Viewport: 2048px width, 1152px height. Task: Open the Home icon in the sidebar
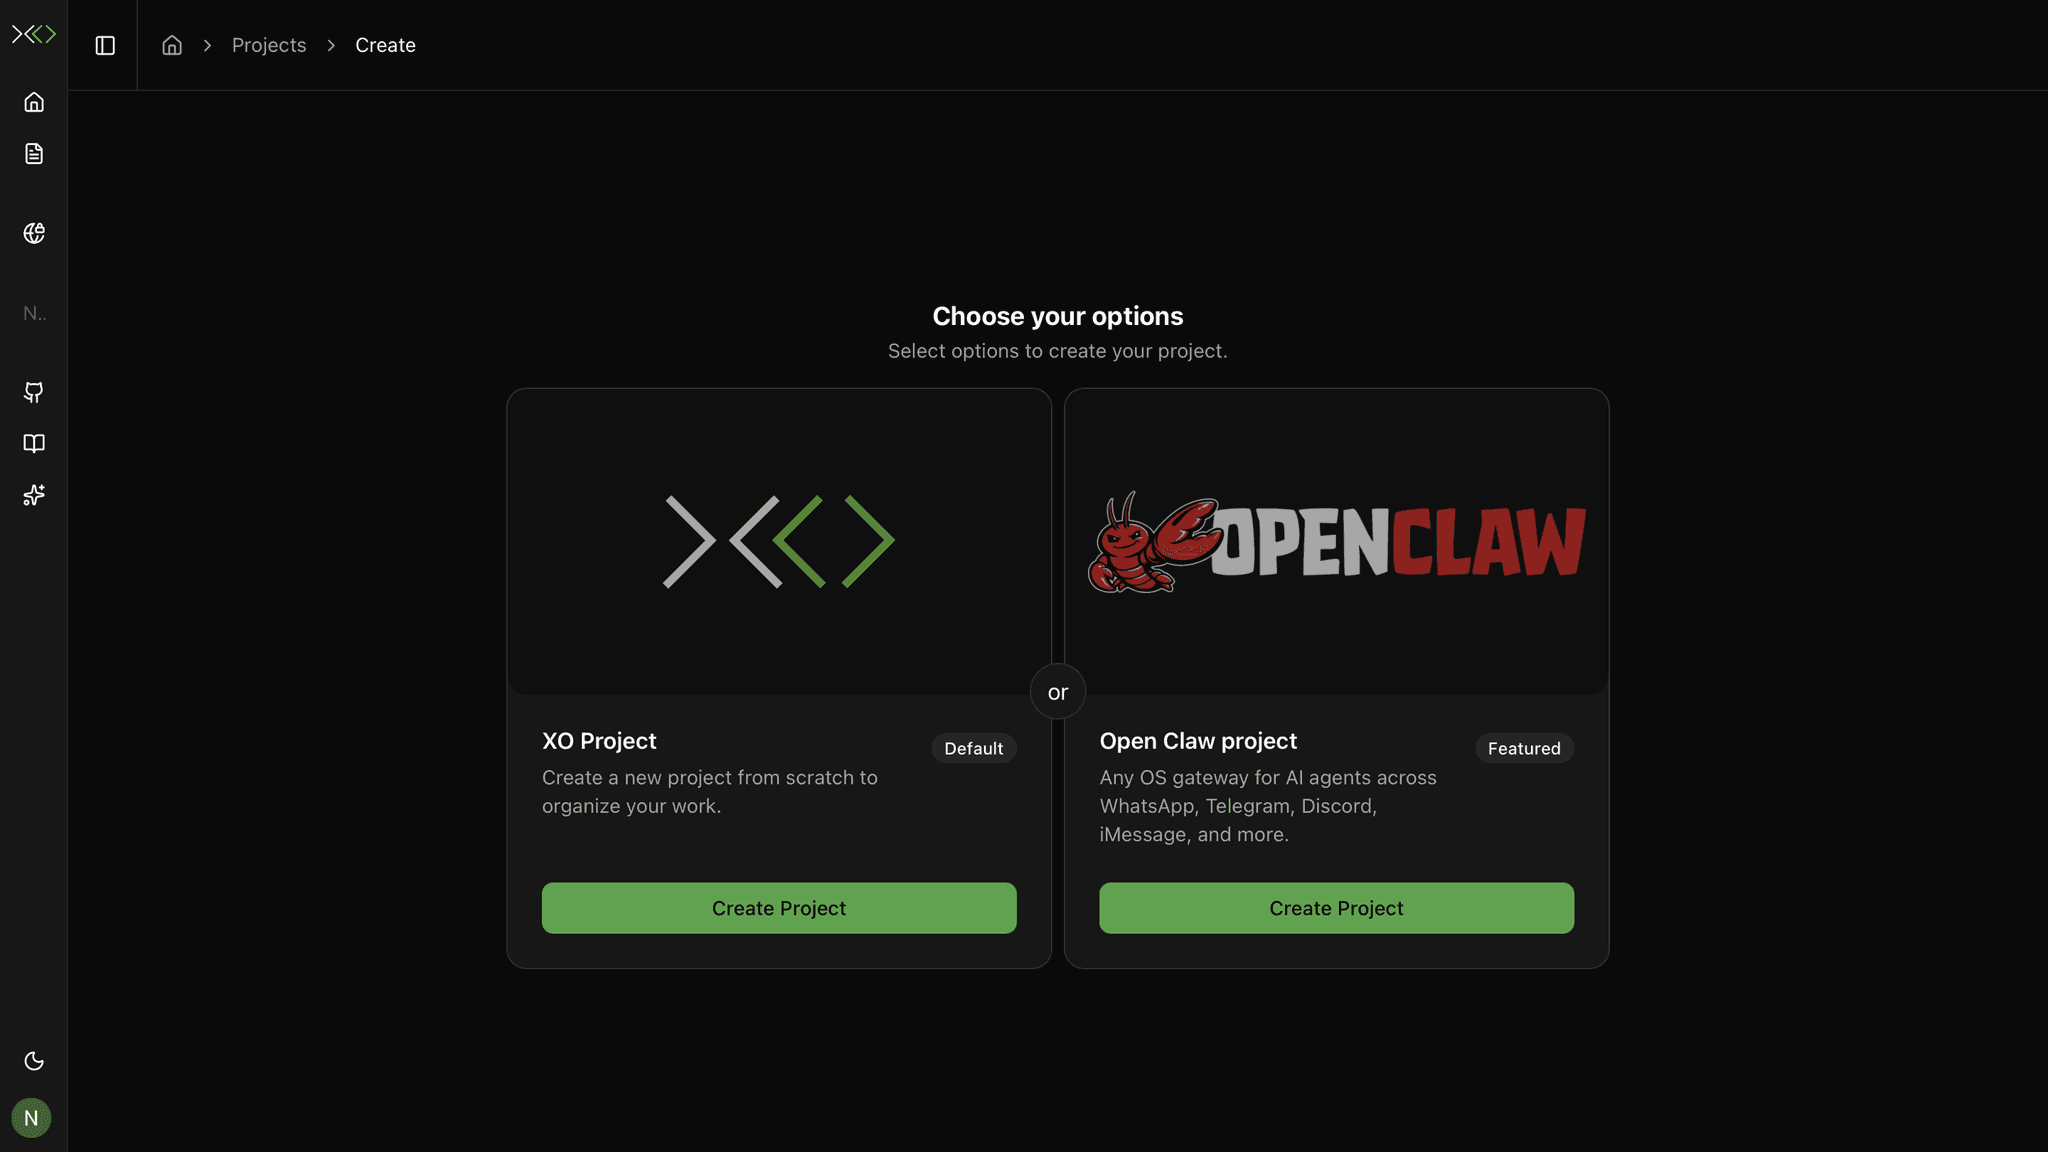point(33,101)
